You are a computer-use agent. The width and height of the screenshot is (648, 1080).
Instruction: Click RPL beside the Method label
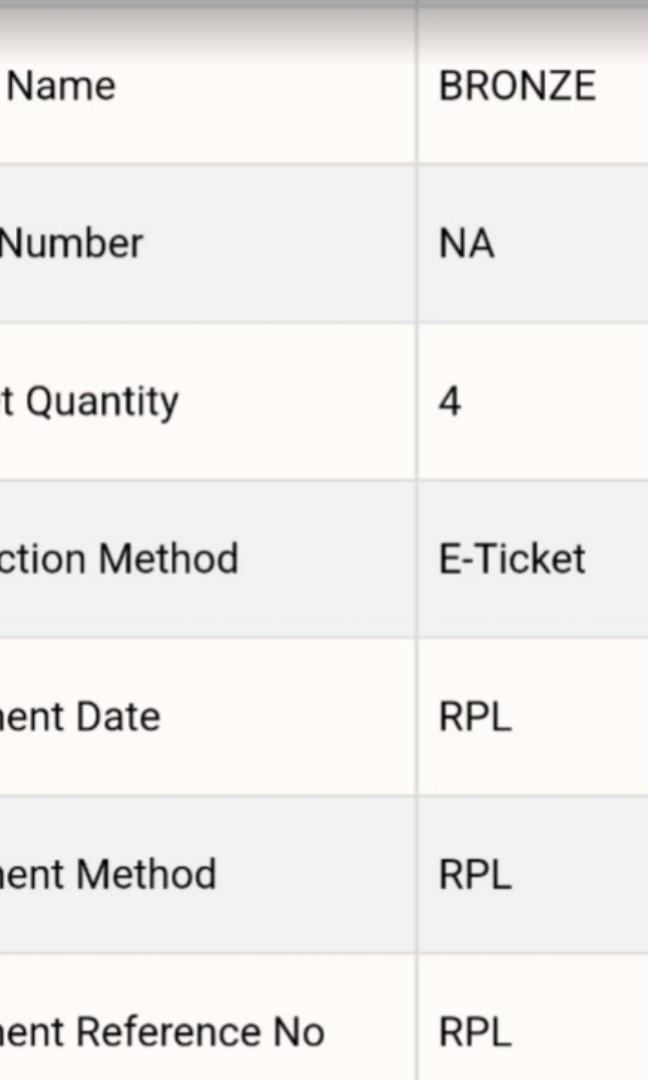point(475,875)
